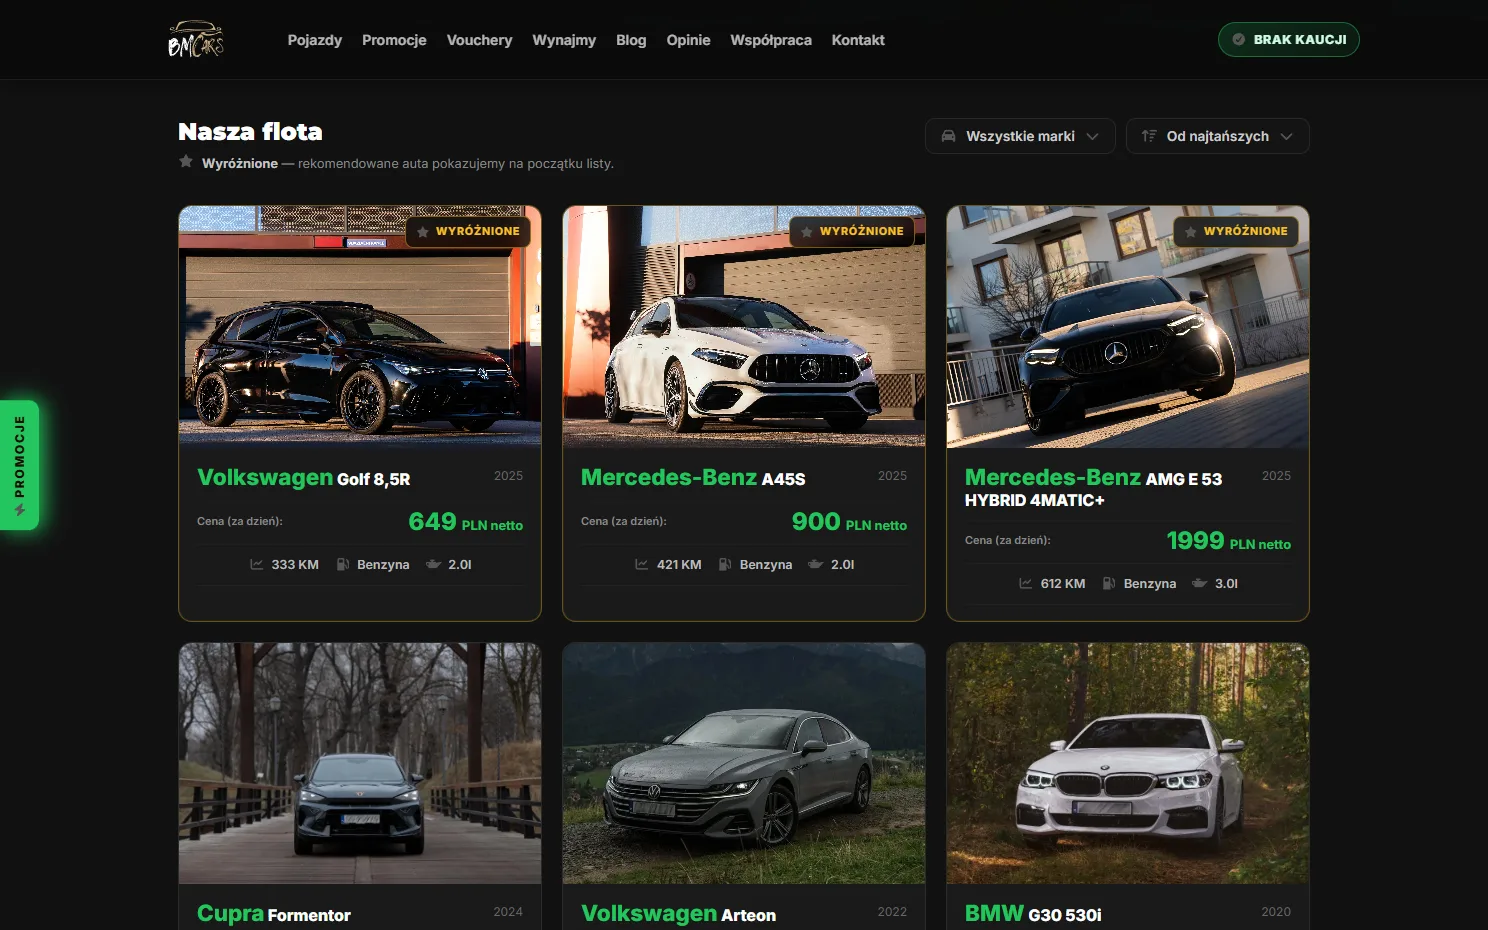Open the Mercedes-Benz AMG E 53 photo
This screenshot has height=930, width=1488.
pos(1128,326)
